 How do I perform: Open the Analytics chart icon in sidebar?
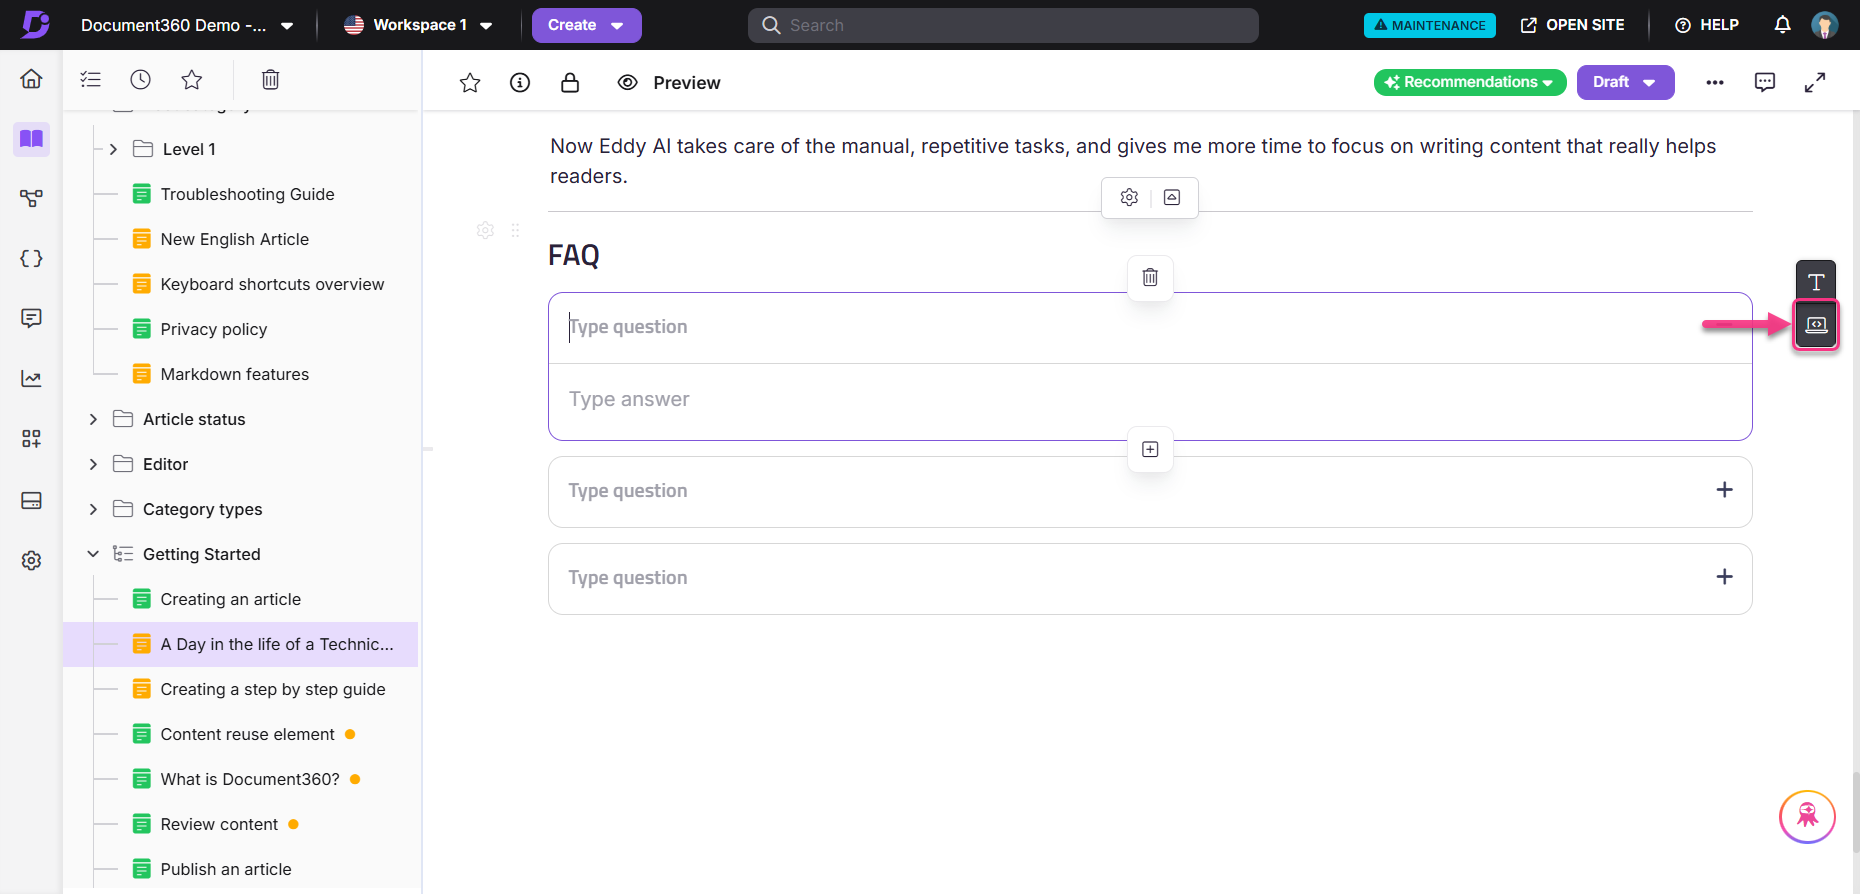coord(31,378)
